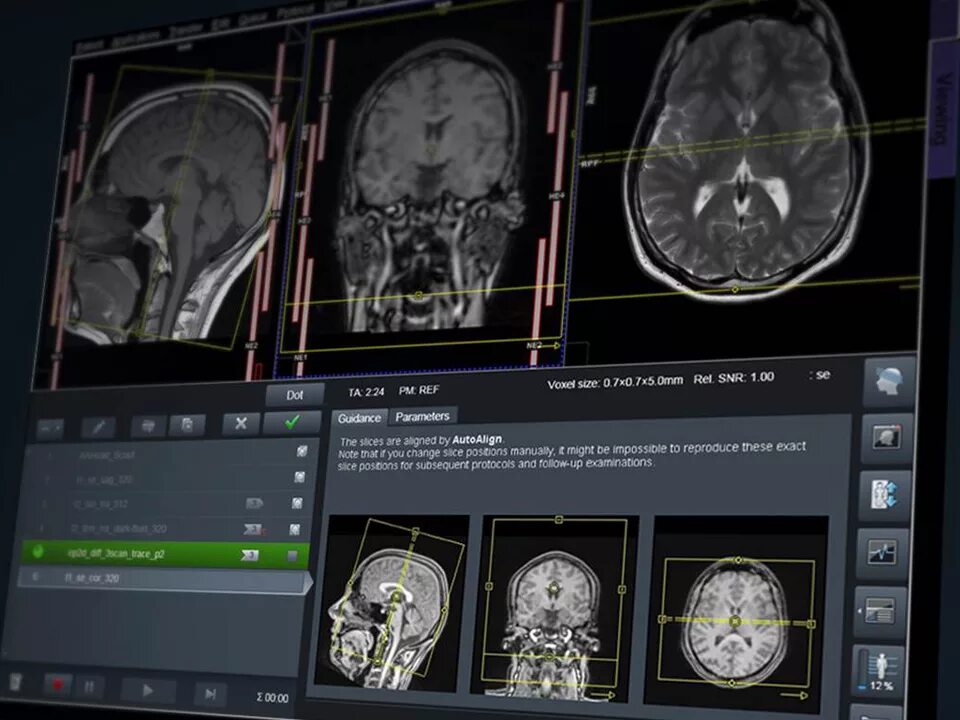Screen dimensions: 960x720
Task: Click the PM: REF label
Action: point(419,390)
